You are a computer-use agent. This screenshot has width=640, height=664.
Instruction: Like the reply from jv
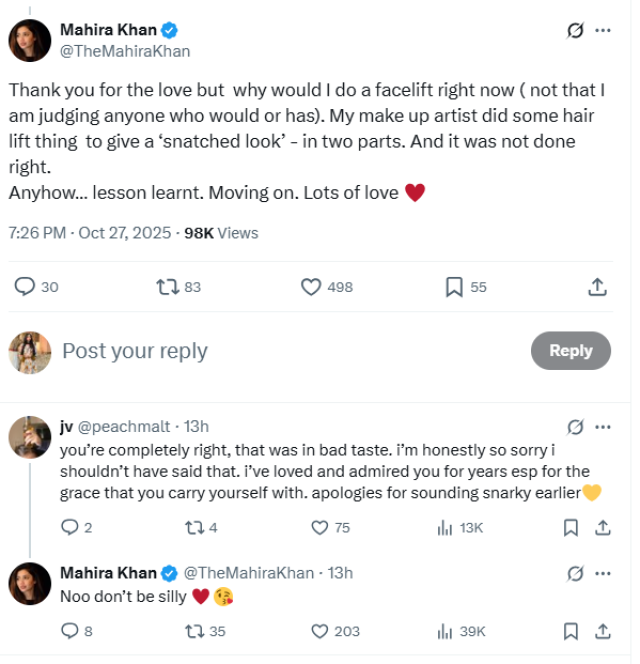click(x=320, y=527)
